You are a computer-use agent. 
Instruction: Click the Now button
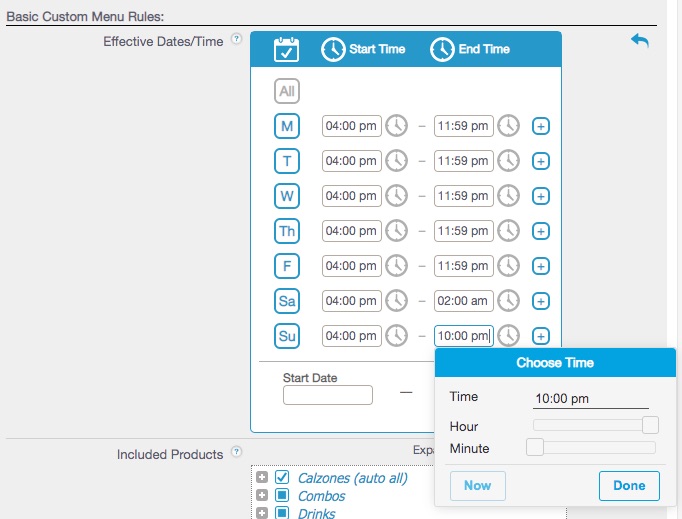[x=478, y=486]
